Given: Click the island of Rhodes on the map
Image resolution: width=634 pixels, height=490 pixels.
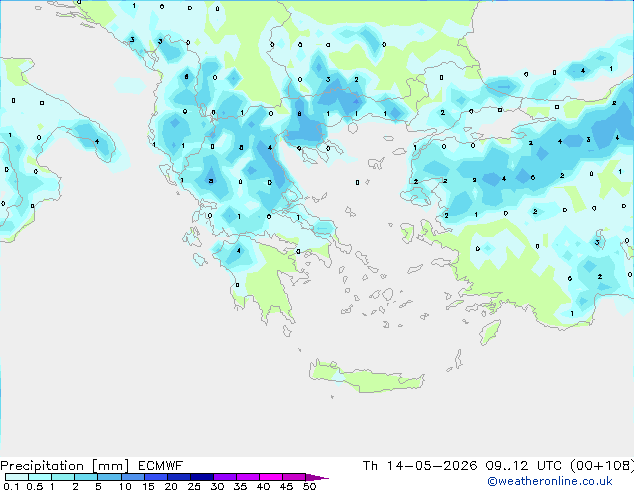Looking at the screenshot, I should pyautogui.click(x=490, y=332).
